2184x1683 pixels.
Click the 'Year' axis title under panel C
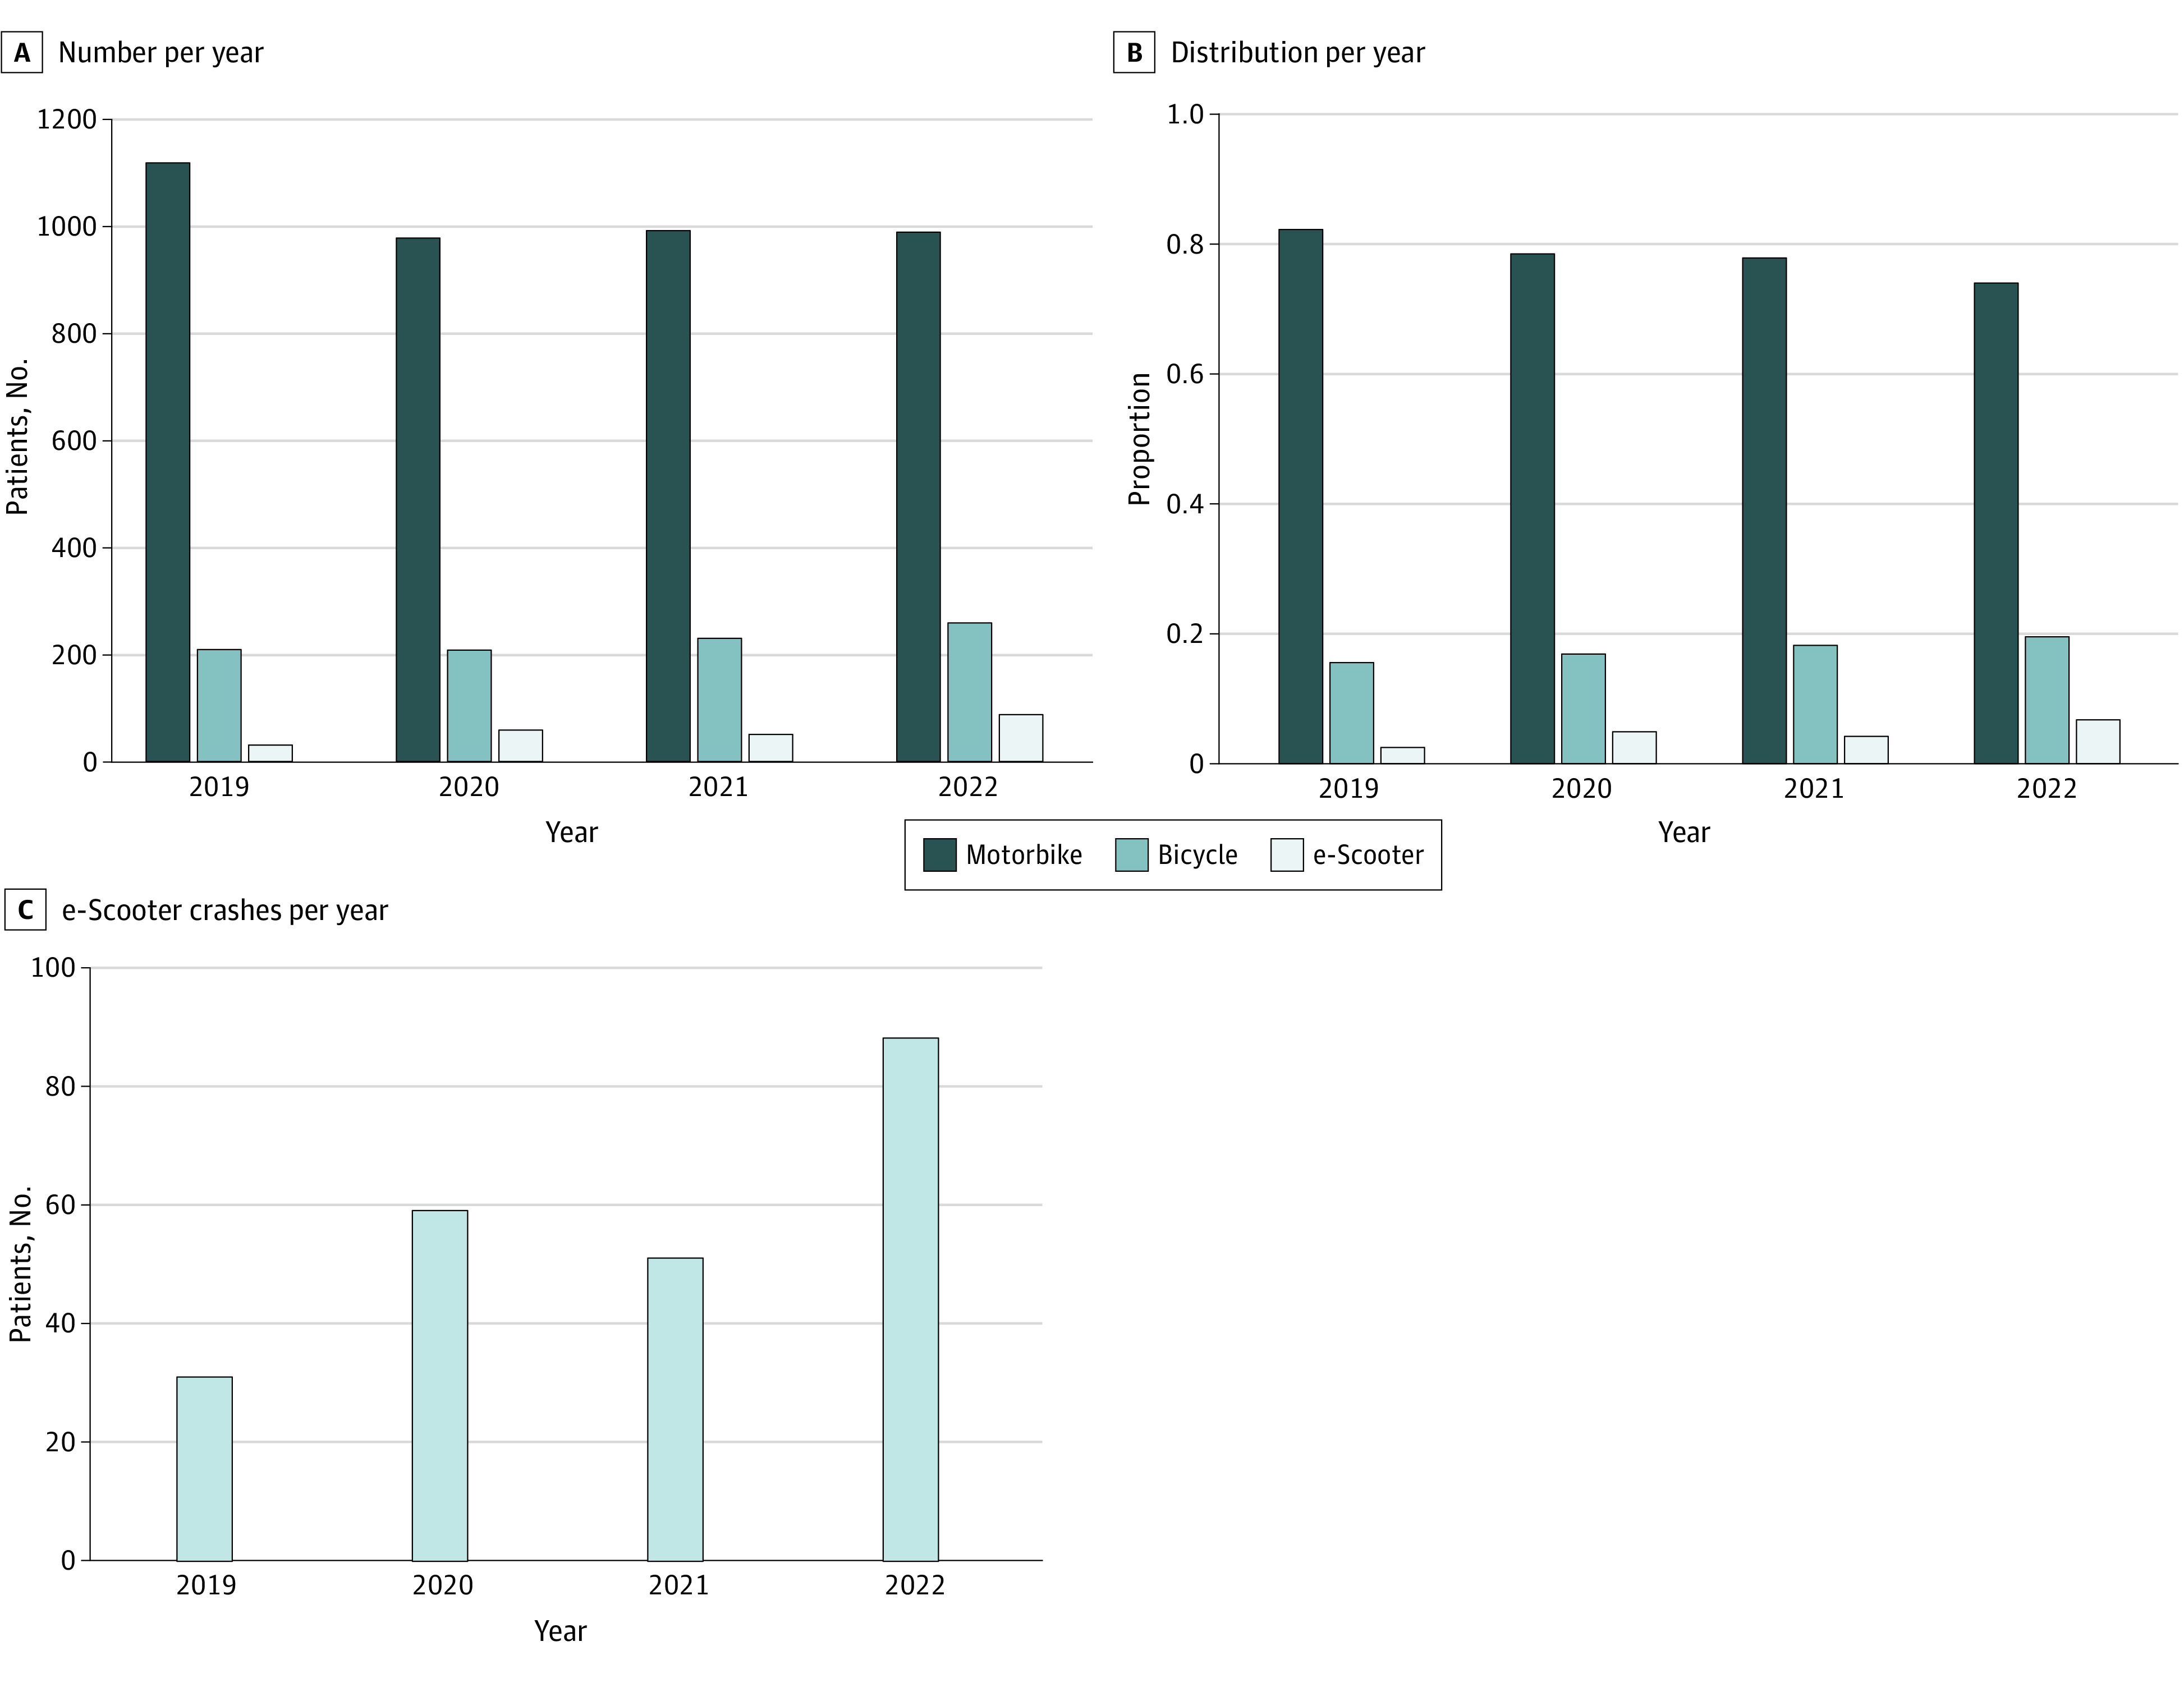(x=560, y=1632)
